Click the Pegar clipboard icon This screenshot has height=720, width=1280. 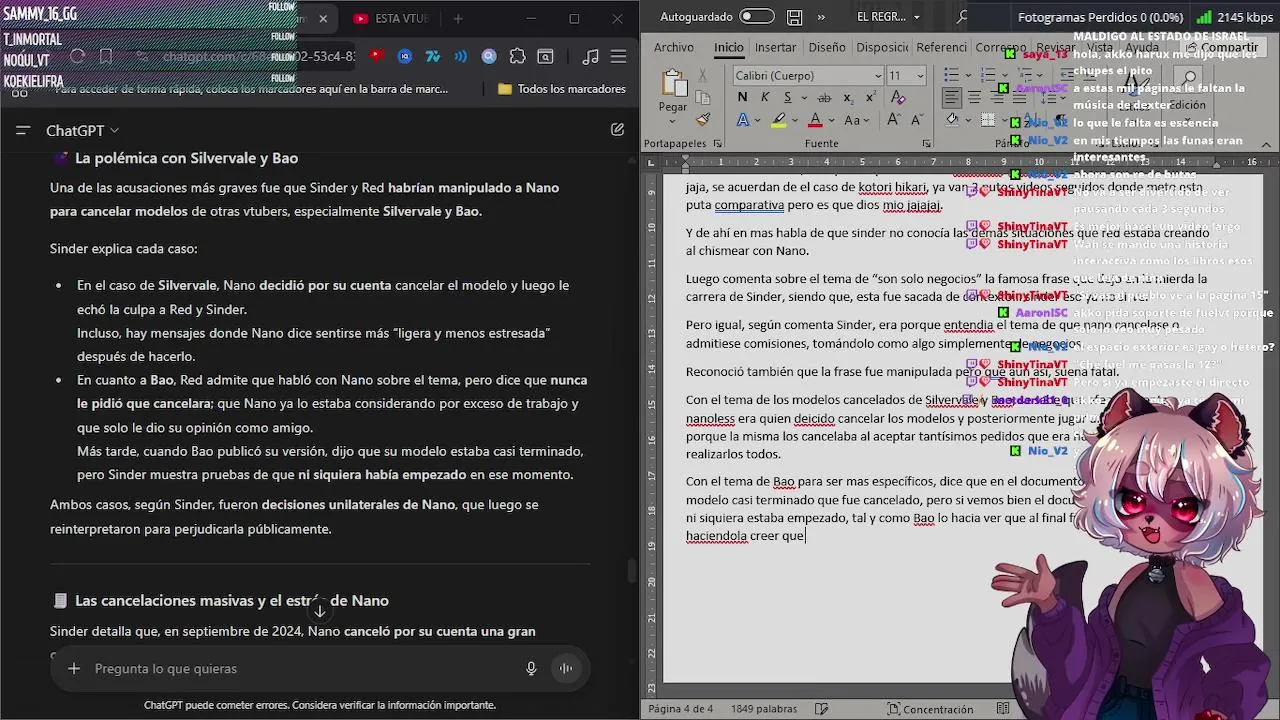click(x=673, y=84)
